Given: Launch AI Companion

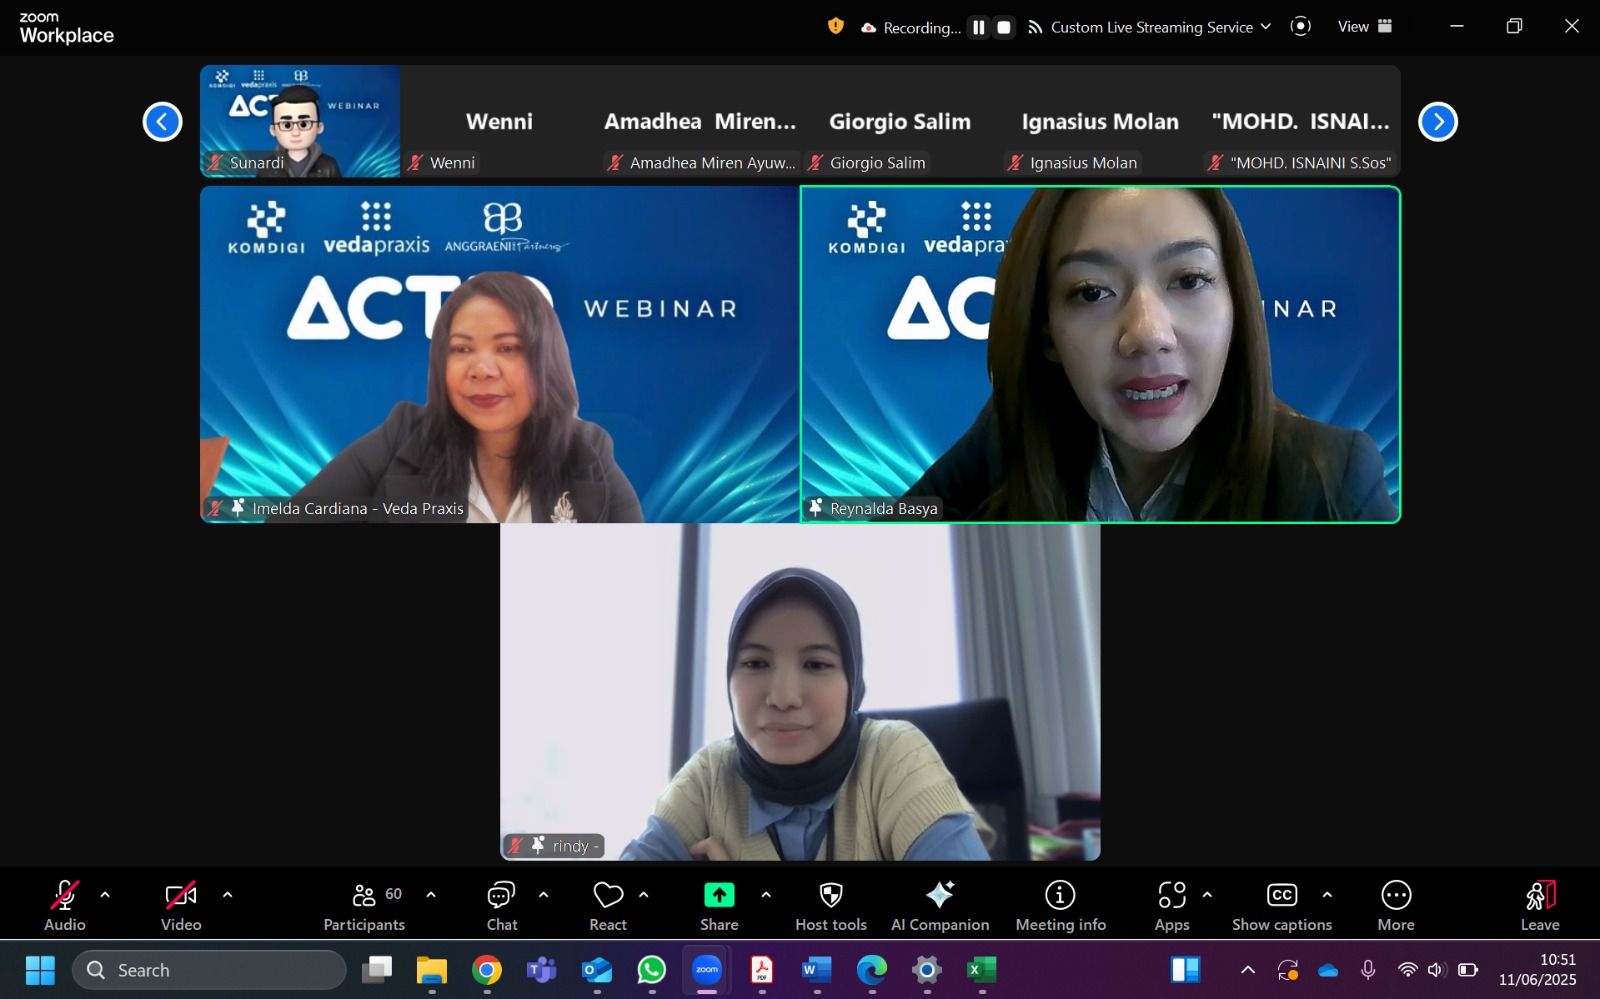Looking at the screenshot, I should point(940,905).
